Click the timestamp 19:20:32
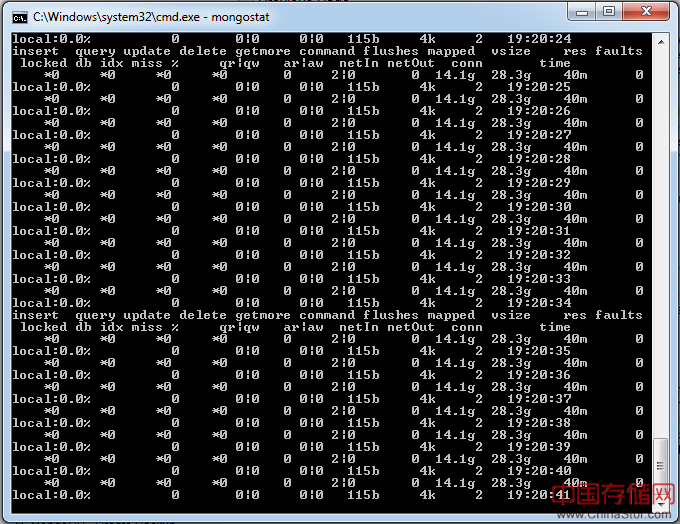The image size is (680, 524). coord(539,255)
